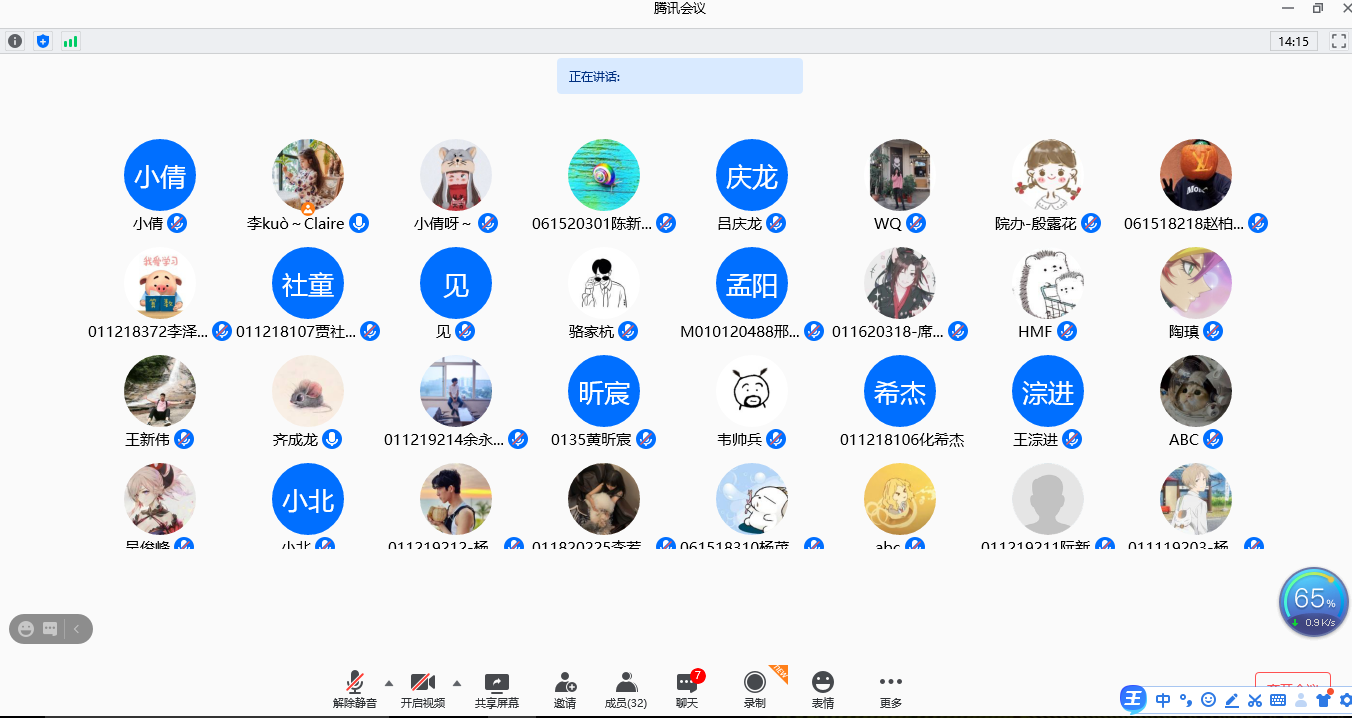This screenshot has width=1352, height=718.
Task: Select participant 吕庆龙's avatar
Action: pyautogui.click(x=752, y=176)
